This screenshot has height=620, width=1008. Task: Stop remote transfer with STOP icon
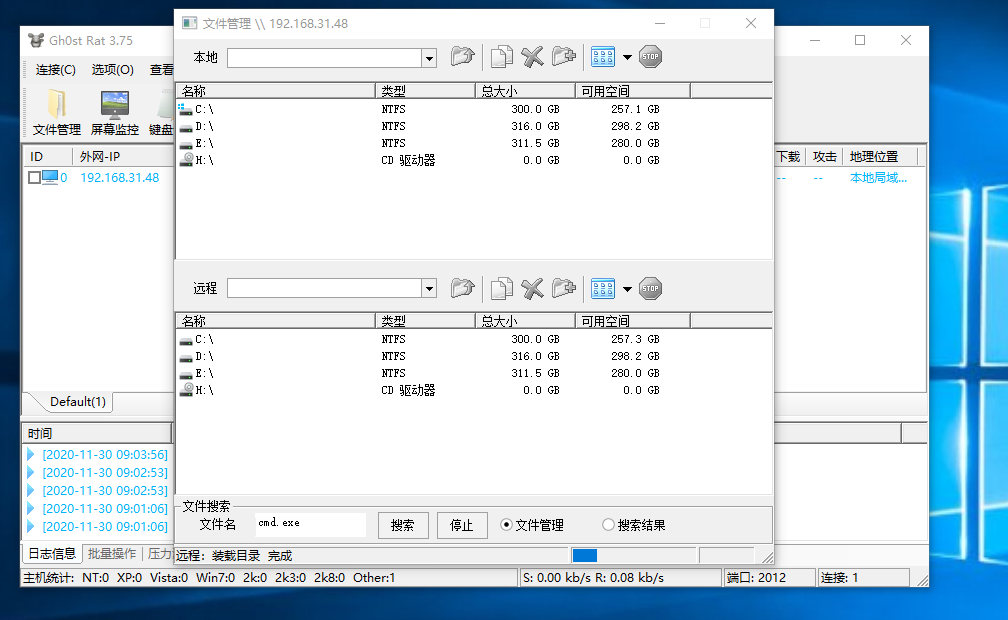point(651,288)
